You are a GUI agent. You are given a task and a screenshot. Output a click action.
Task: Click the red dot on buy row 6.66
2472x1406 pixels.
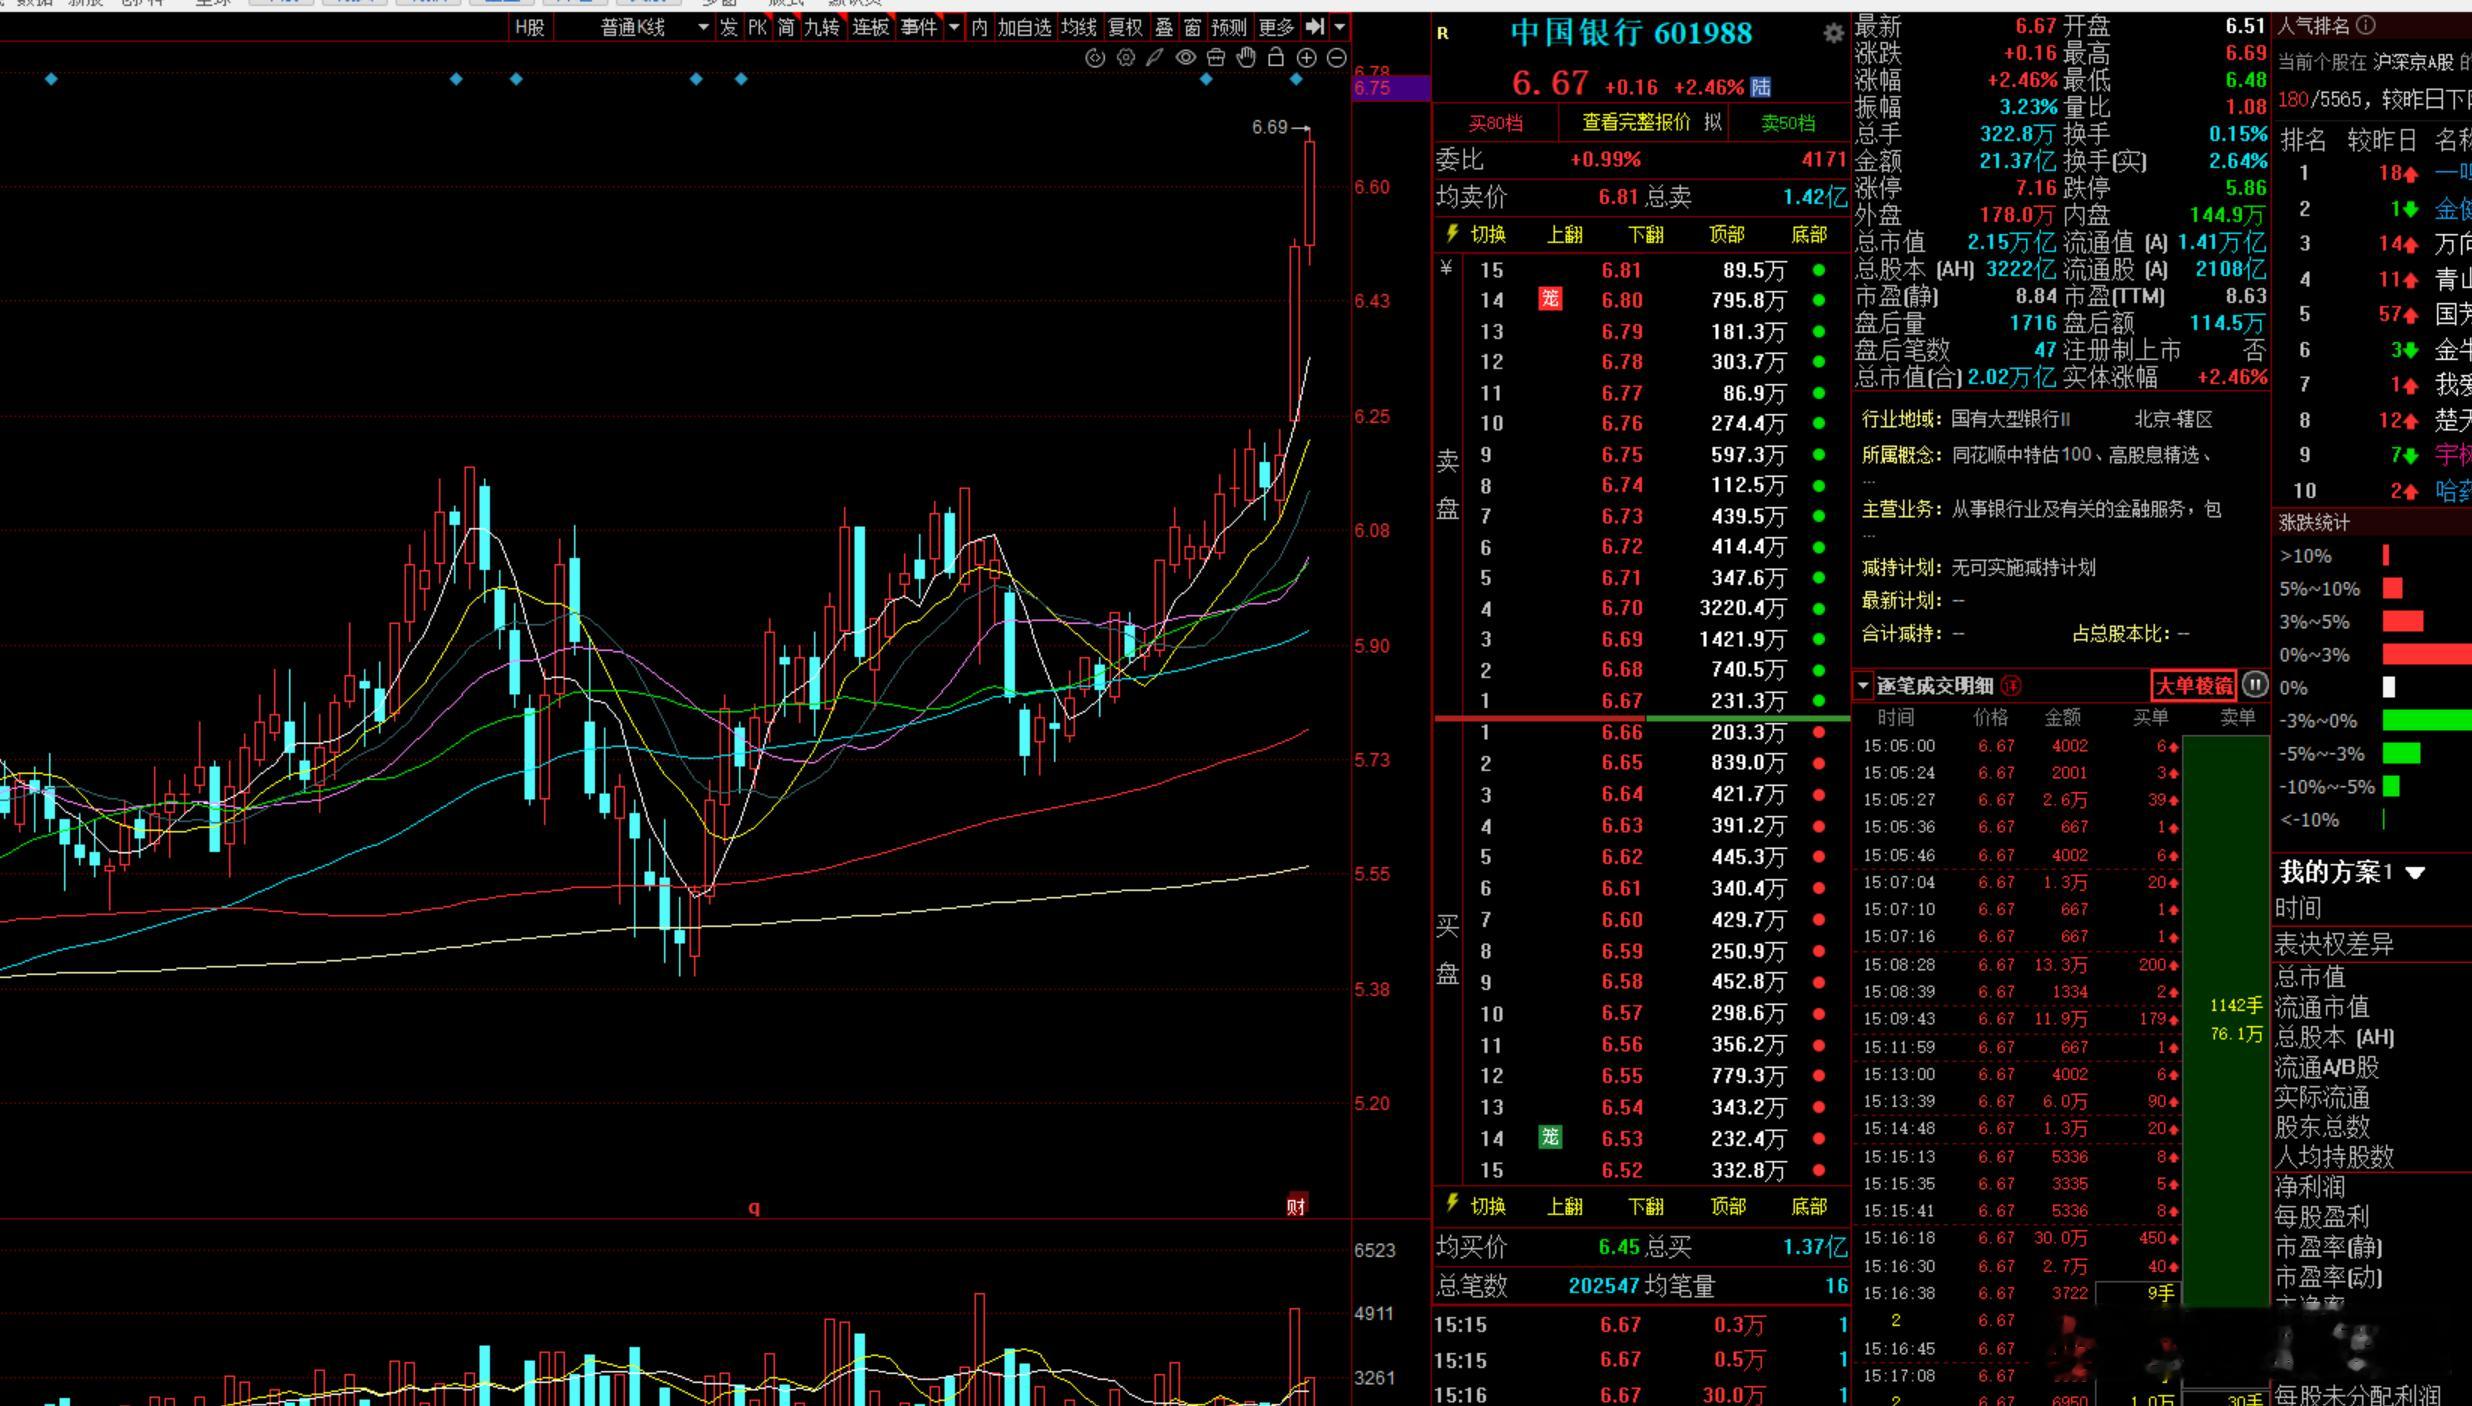coord(1818,732)
